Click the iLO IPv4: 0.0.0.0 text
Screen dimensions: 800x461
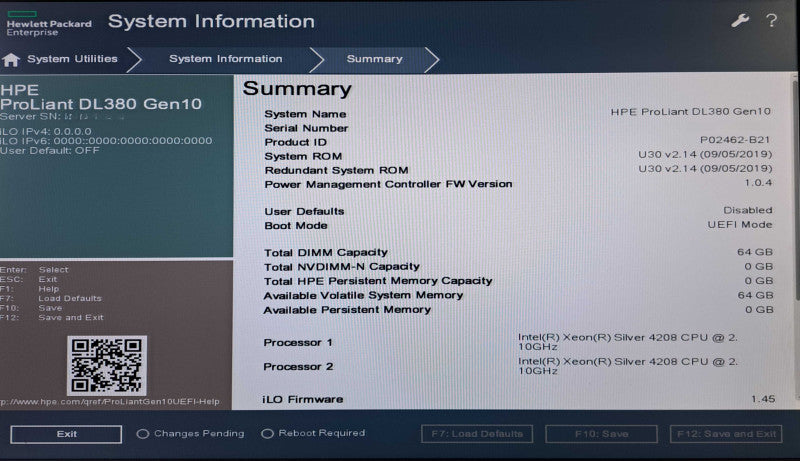tap(46, 131)
